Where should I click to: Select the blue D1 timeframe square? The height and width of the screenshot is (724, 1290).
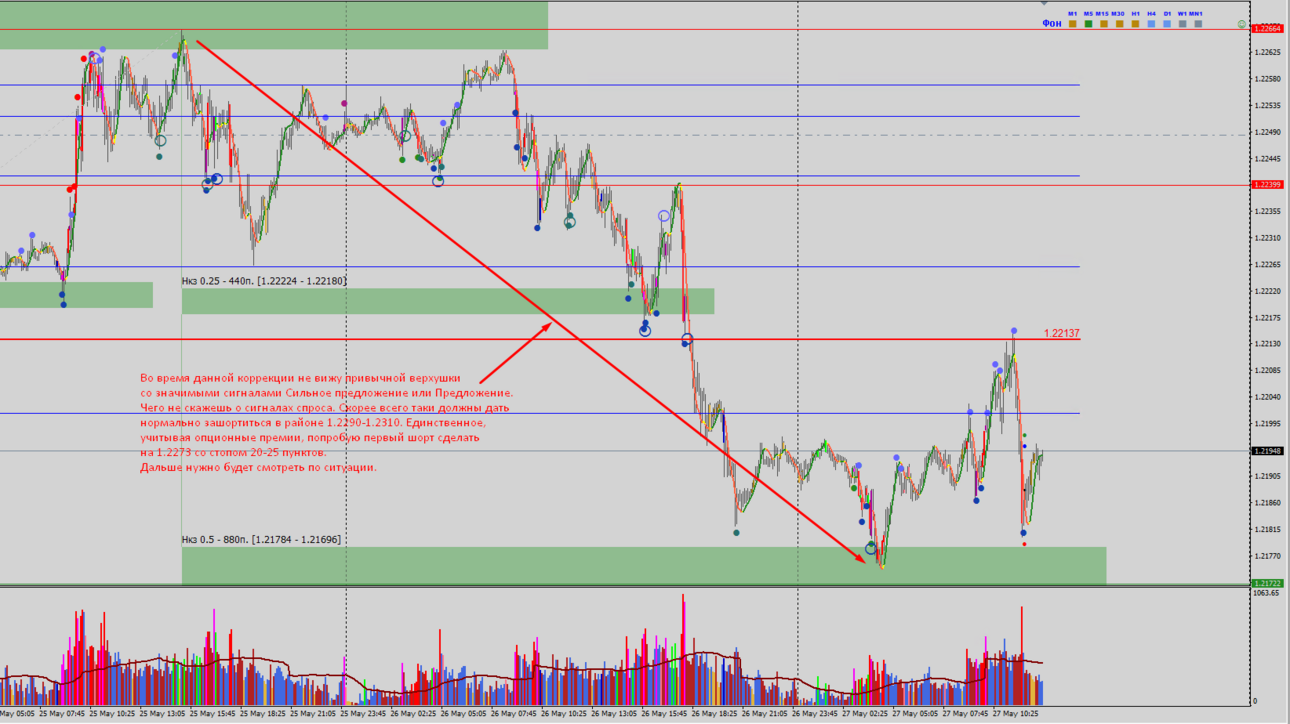pyautogui.click(x=1167, y=24)
